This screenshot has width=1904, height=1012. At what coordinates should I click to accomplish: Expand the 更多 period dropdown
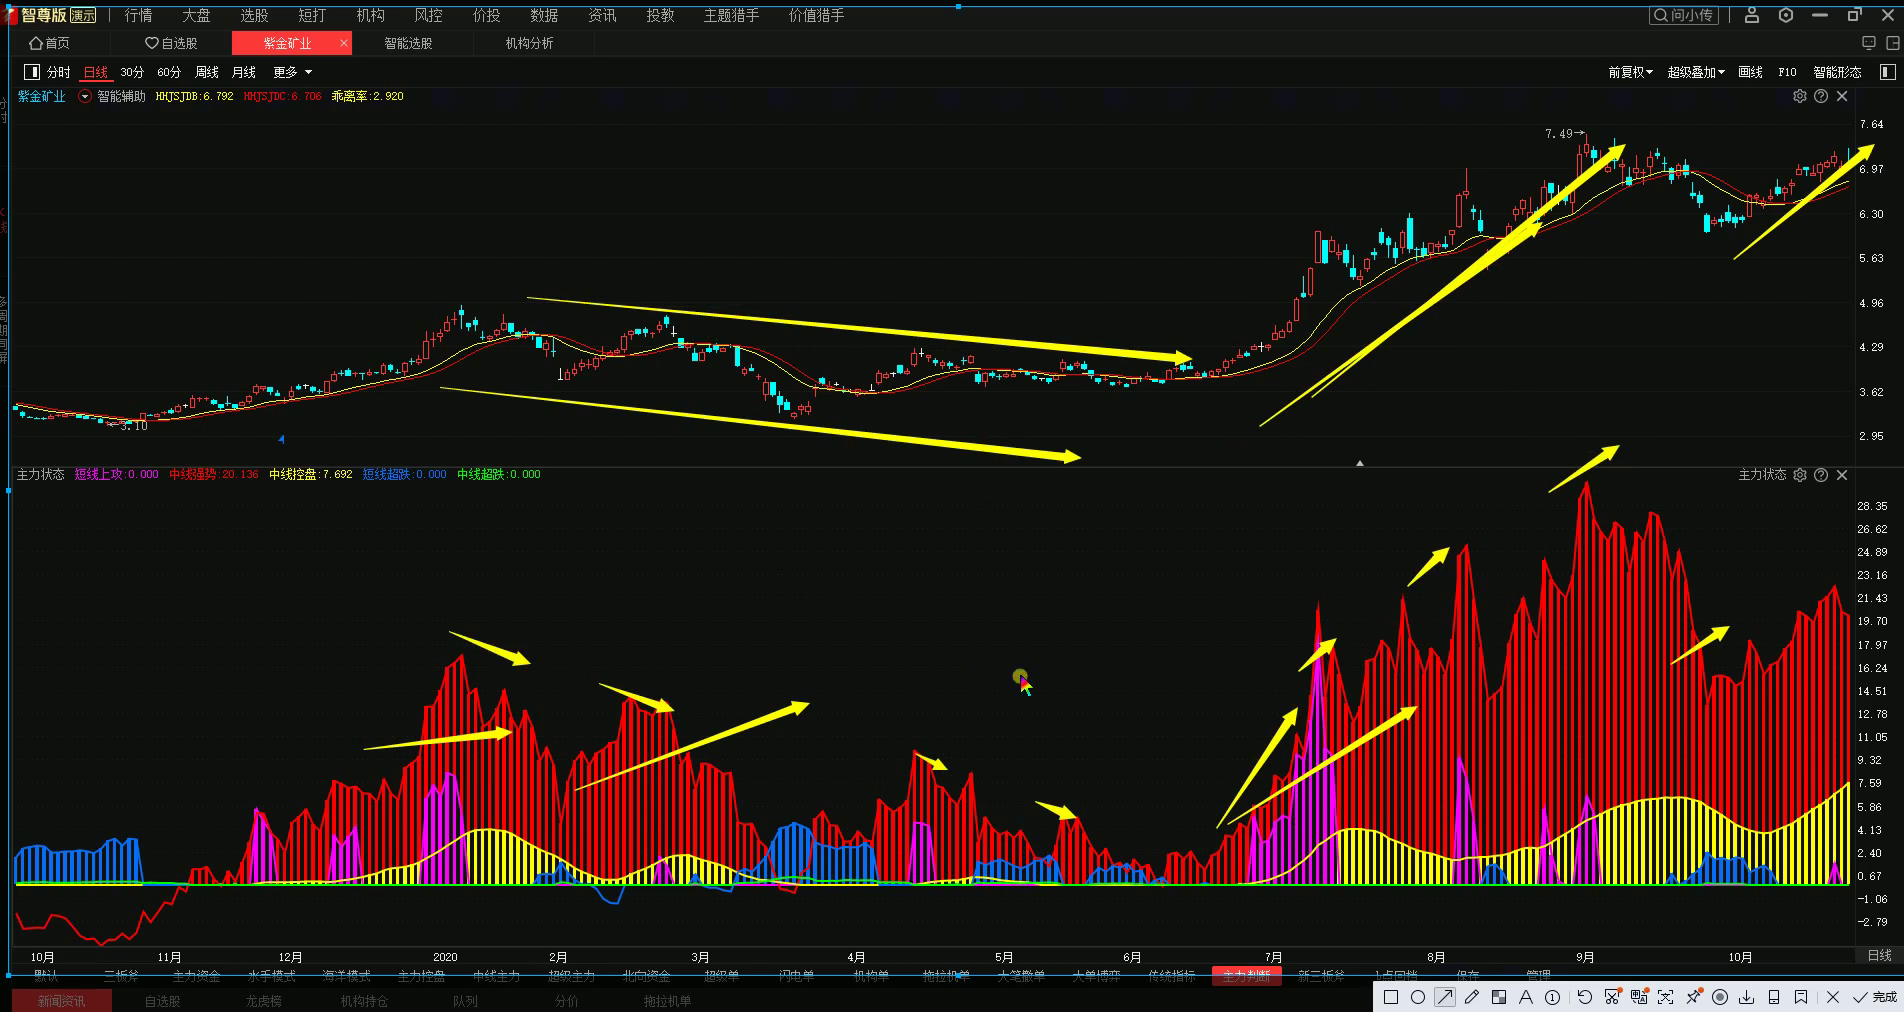pyautogui.click(x=292, y=72)
